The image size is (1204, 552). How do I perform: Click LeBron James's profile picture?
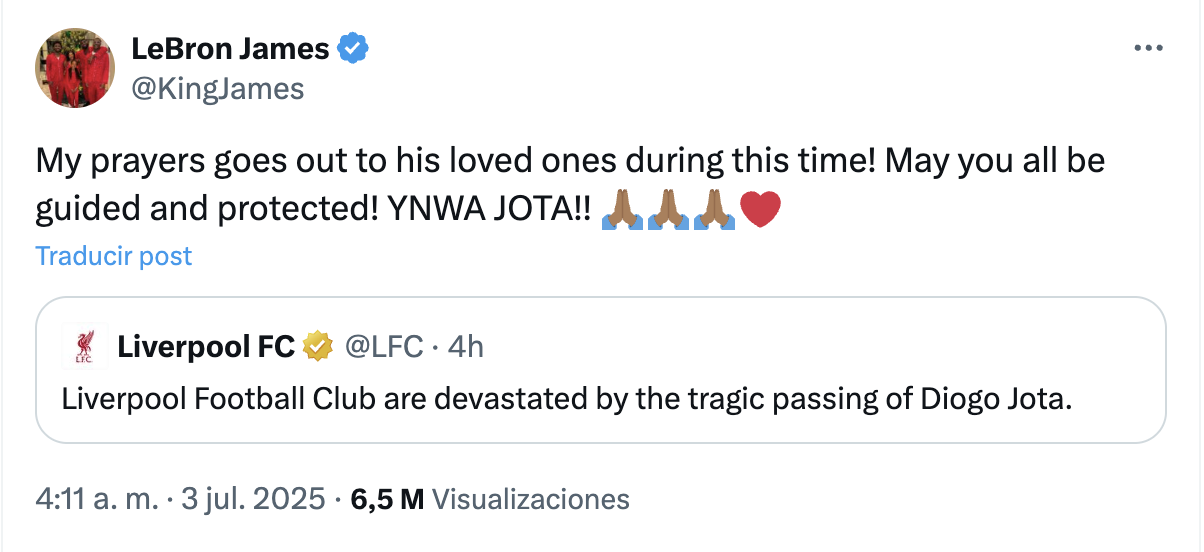tap(75, 67)
